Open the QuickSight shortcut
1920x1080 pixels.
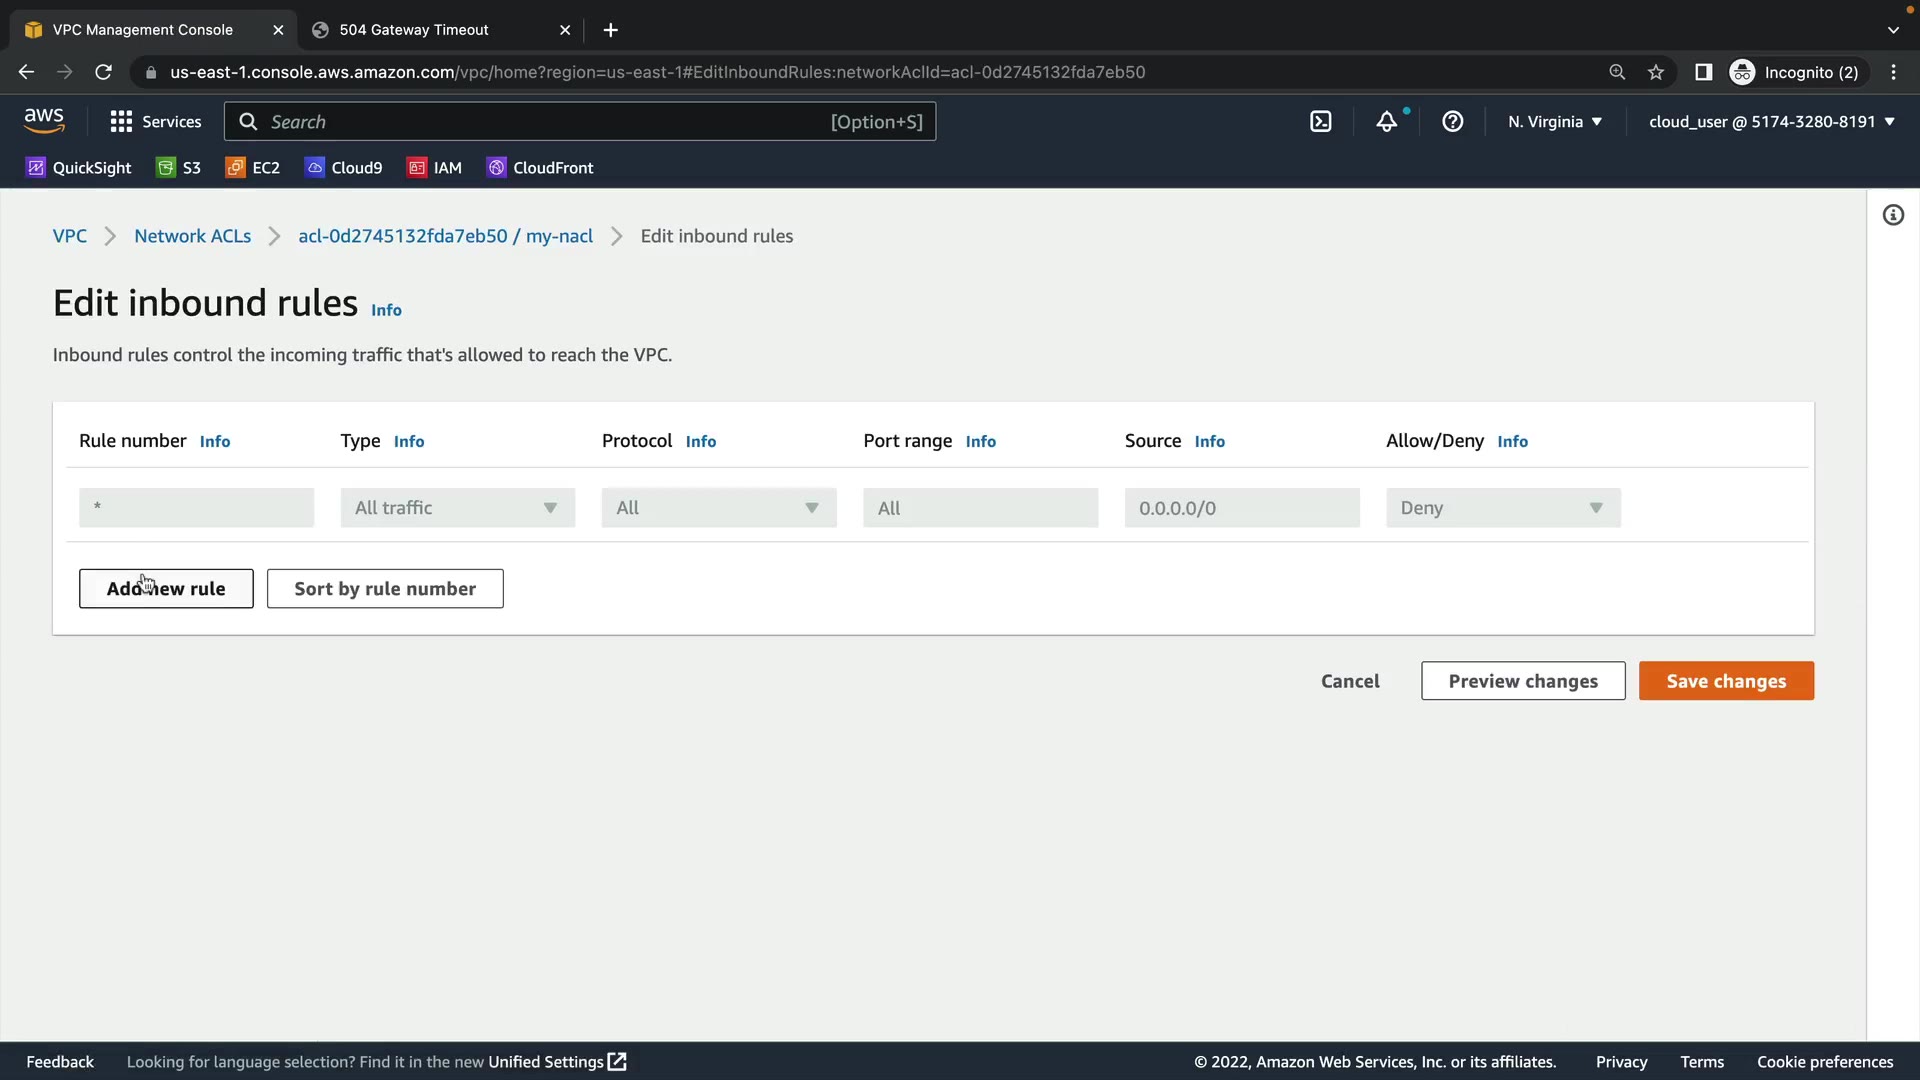pyautogui.click(x=78, y=168)
